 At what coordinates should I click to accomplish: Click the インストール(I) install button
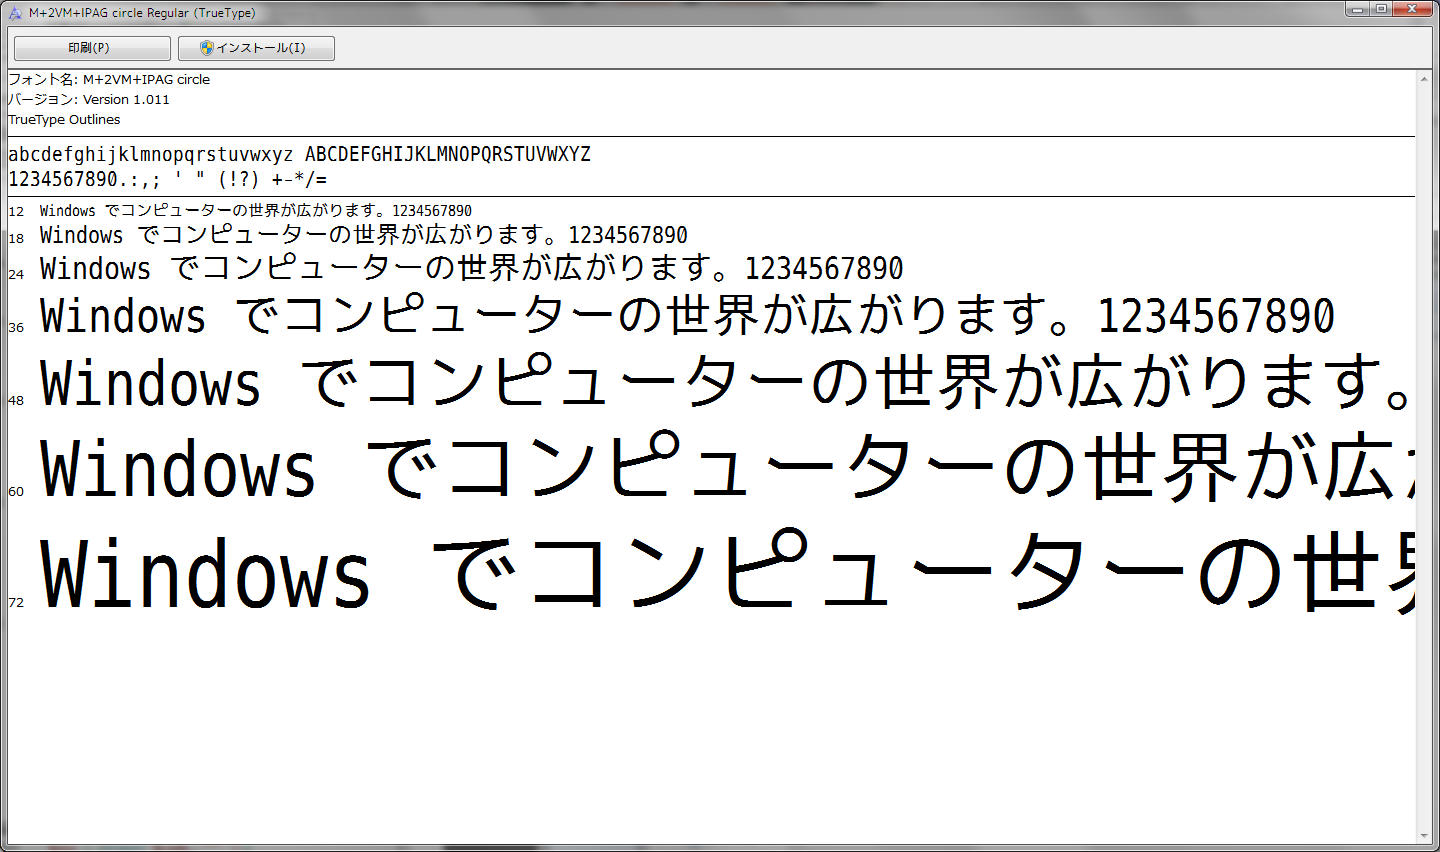pos(256,48)
